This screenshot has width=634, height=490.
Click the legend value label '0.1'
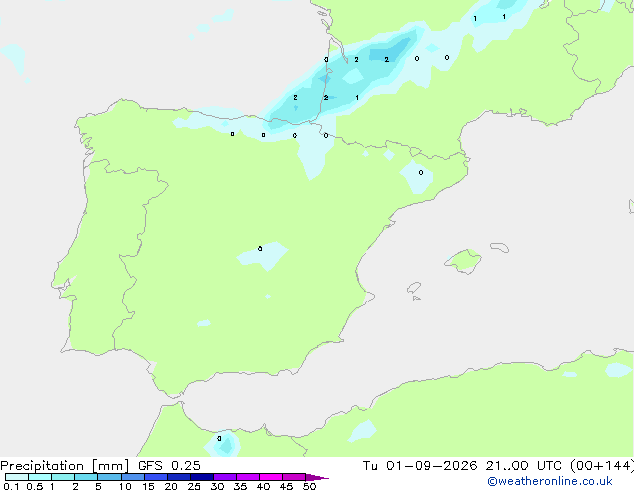click(11, 486)
